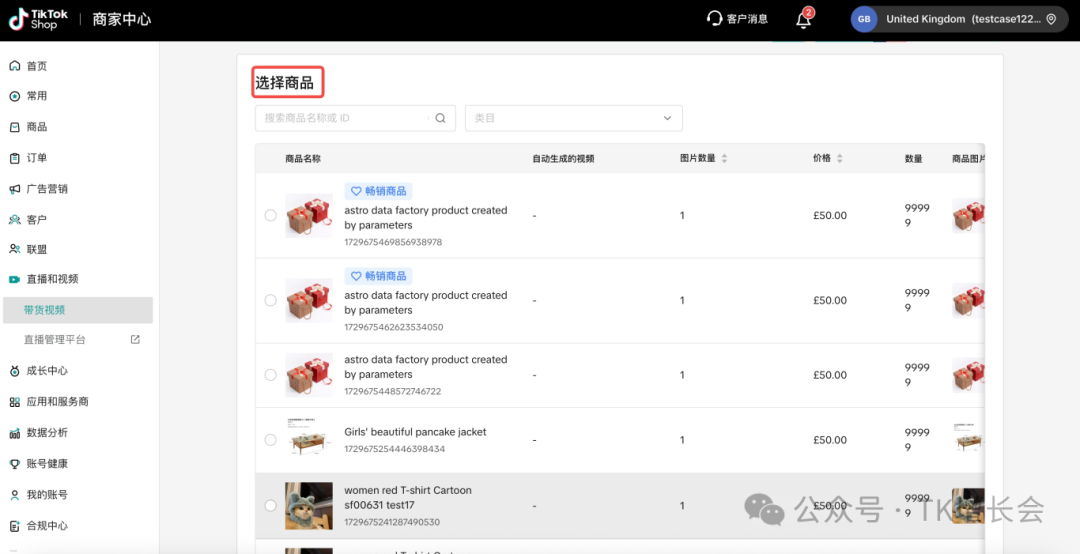1080x554 pixels.
Task: Click the 首页 home icon
Action: [14, 66]
